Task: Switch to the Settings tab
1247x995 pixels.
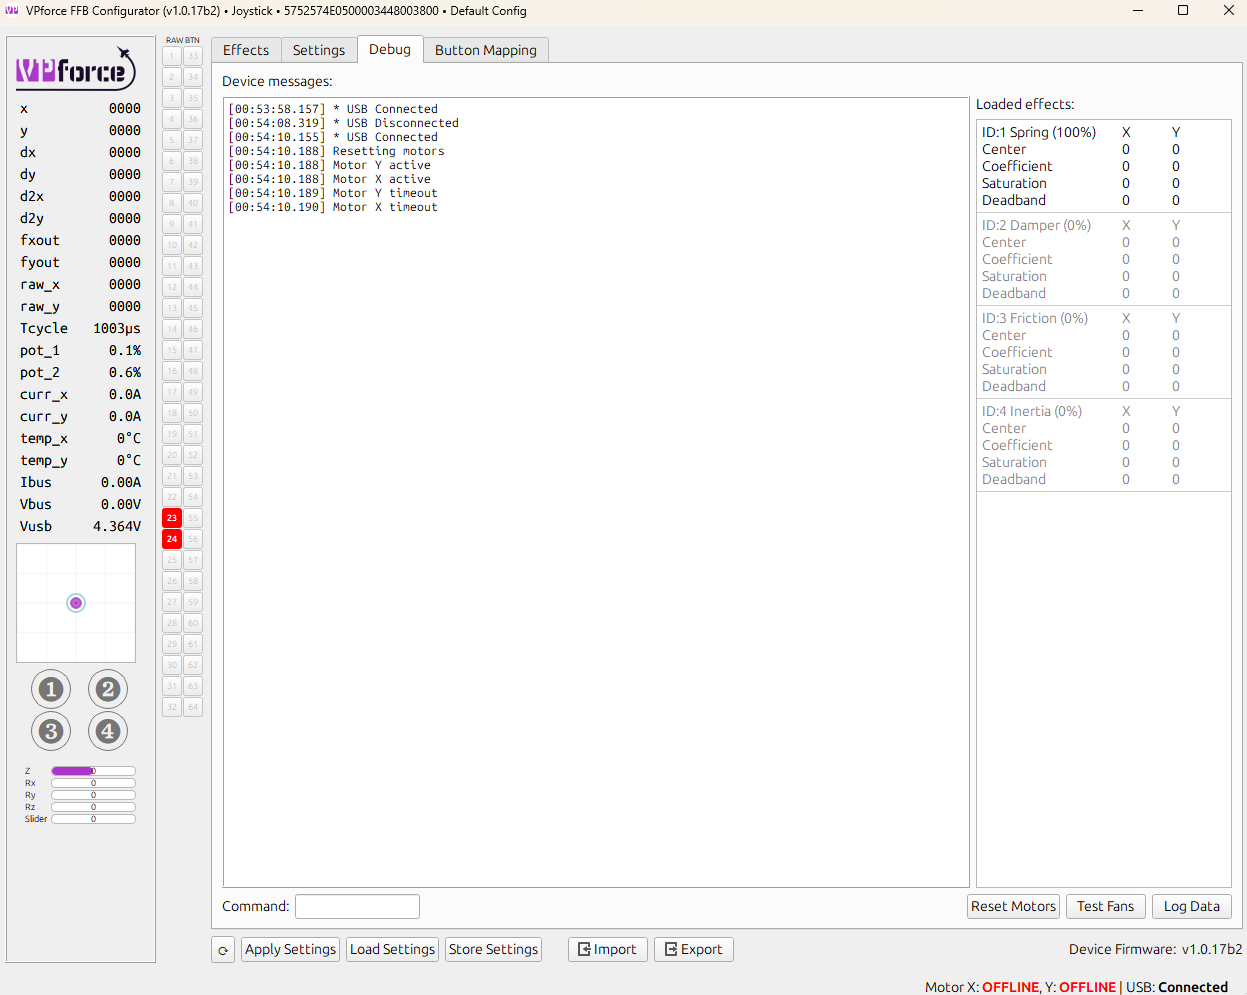Action: pos(319,50)
